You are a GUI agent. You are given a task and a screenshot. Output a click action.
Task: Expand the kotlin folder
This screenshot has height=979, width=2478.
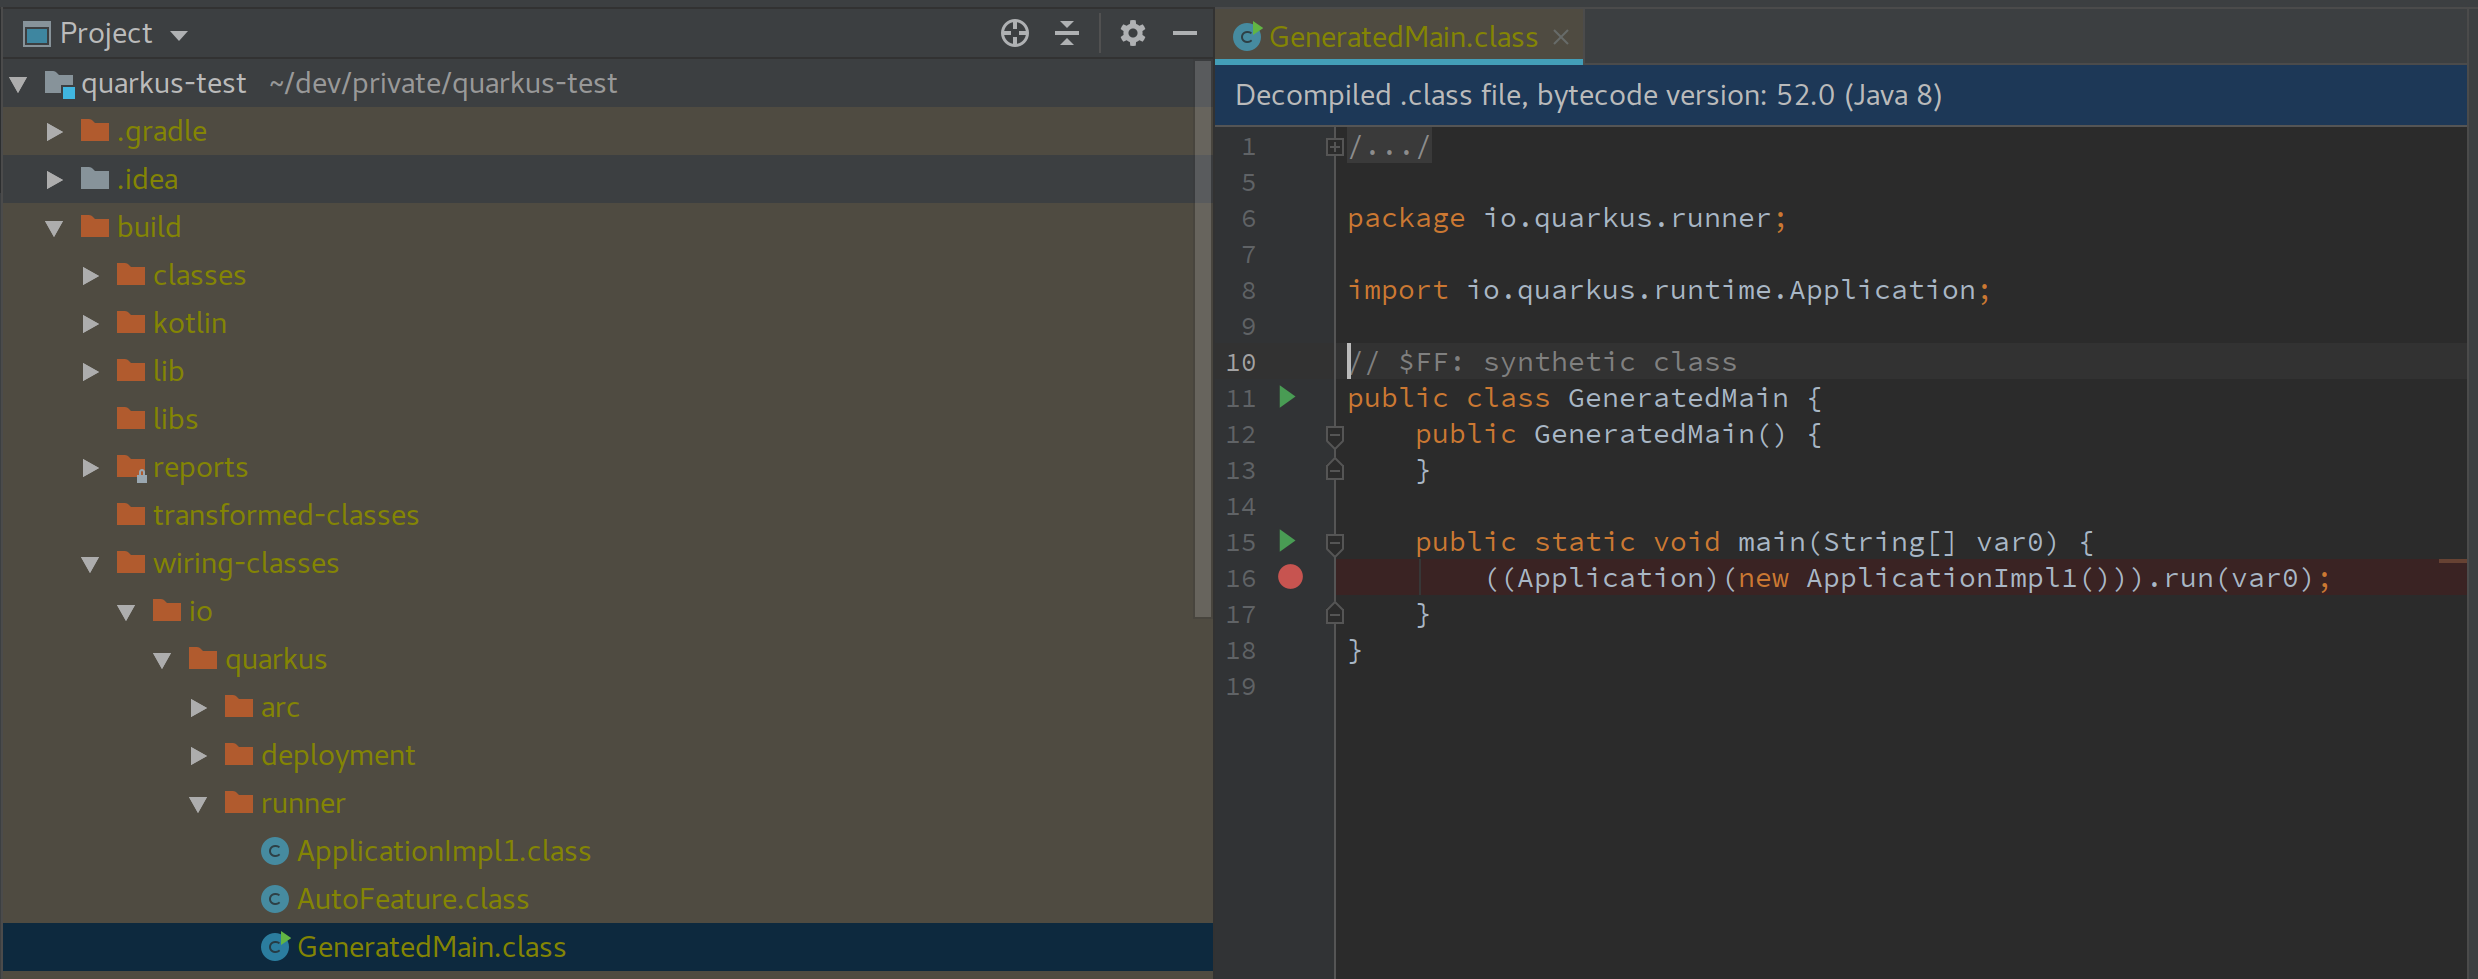click(91, 324)
